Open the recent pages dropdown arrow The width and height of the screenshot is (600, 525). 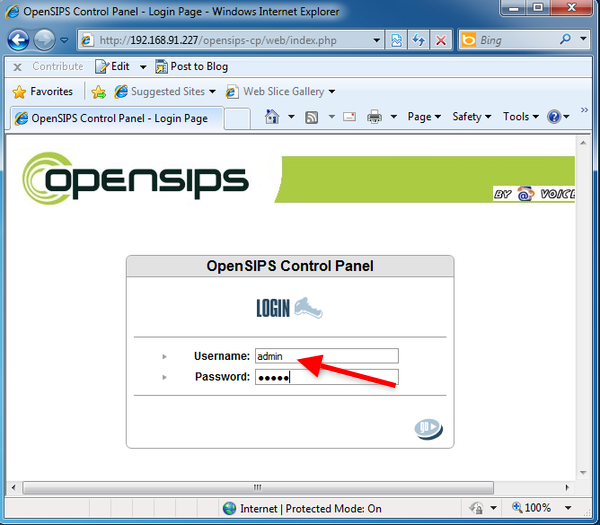coord(64,40)
